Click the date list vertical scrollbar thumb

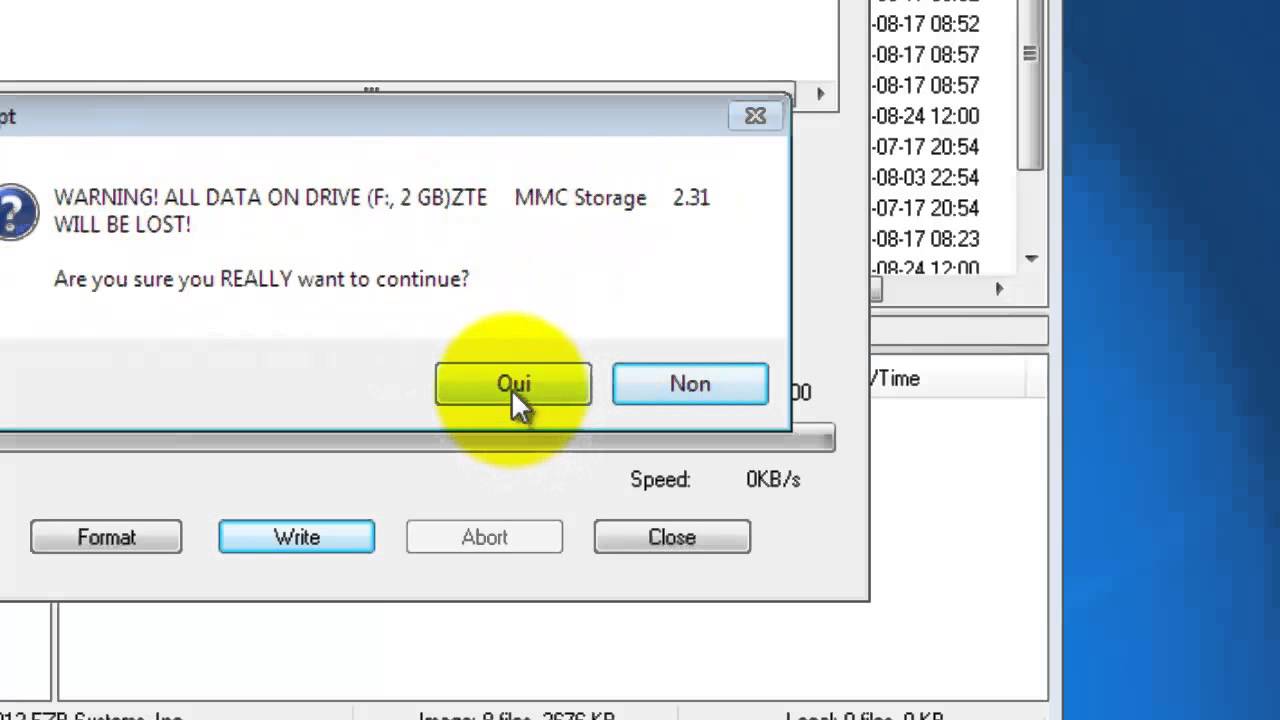[1031, 90]
